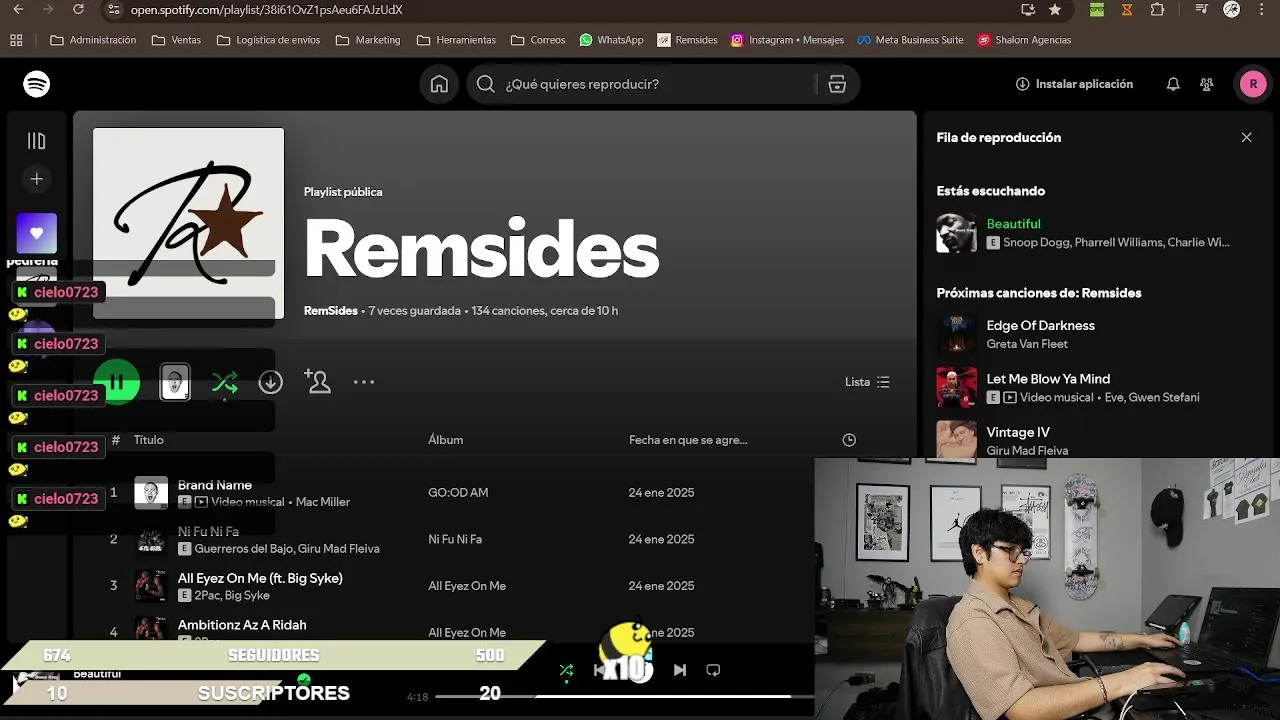Screen dimensions: 1280x720
Task: Invite collaborators to playlist icon
Action: coord(317,382)
